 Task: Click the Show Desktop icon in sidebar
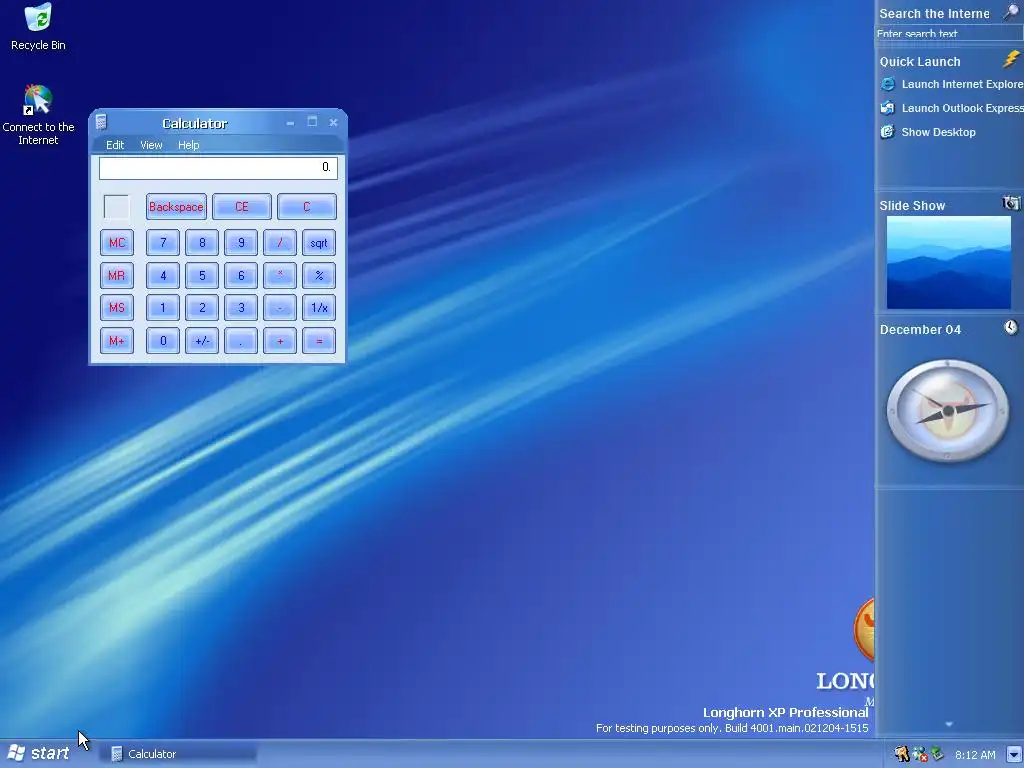(x=888, y=132)
